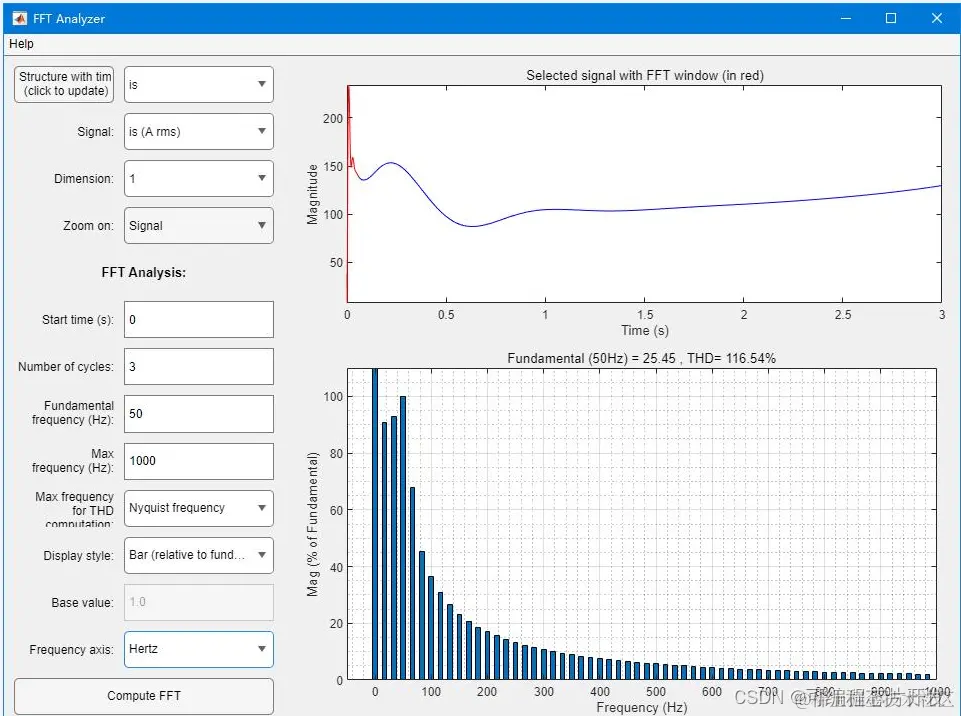This screenshot has width=961, height=716.
Task: Click the Max frequency field showing 1000
Action: click(x=199, y=461)
